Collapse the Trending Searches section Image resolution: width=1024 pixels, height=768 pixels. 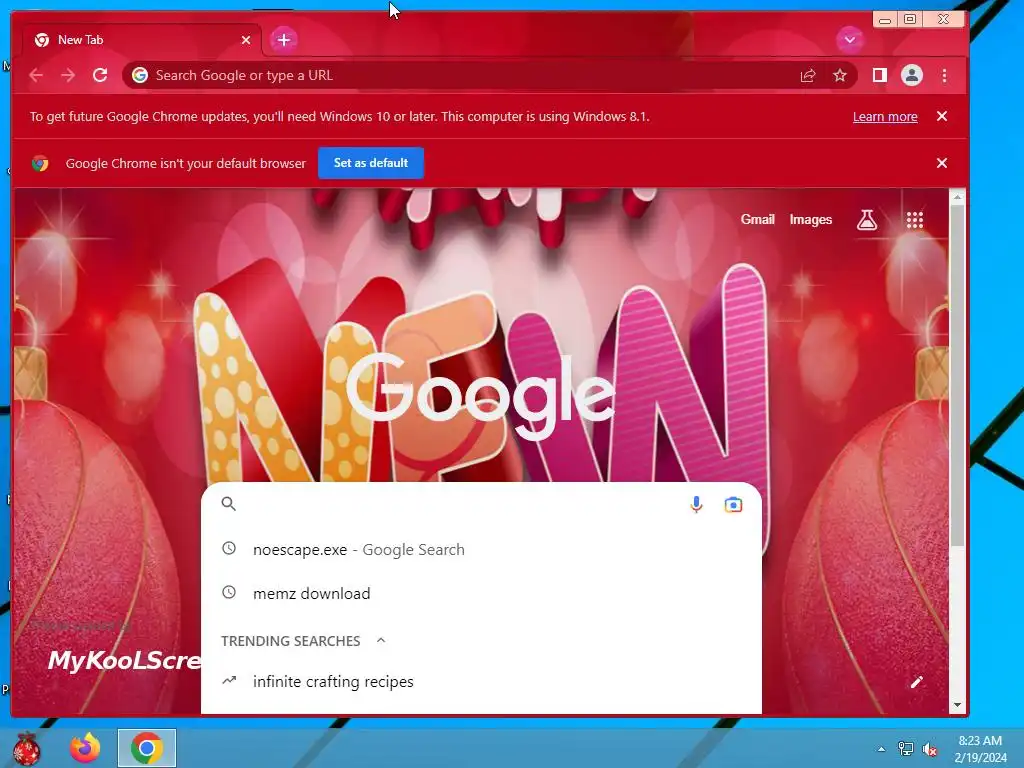click(x=381, y=641)
